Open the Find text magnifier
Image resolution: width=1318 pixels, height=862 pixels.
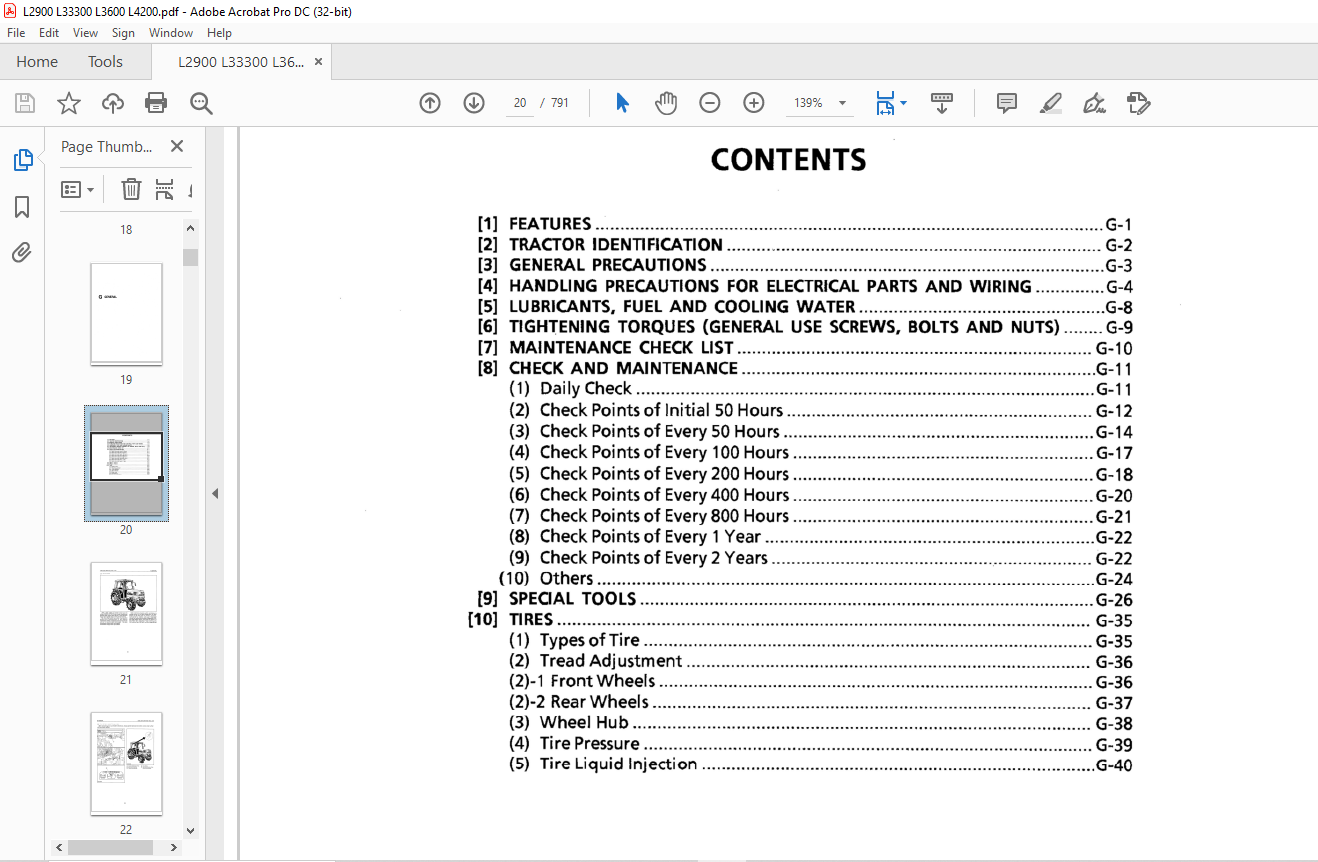[201, 103]
